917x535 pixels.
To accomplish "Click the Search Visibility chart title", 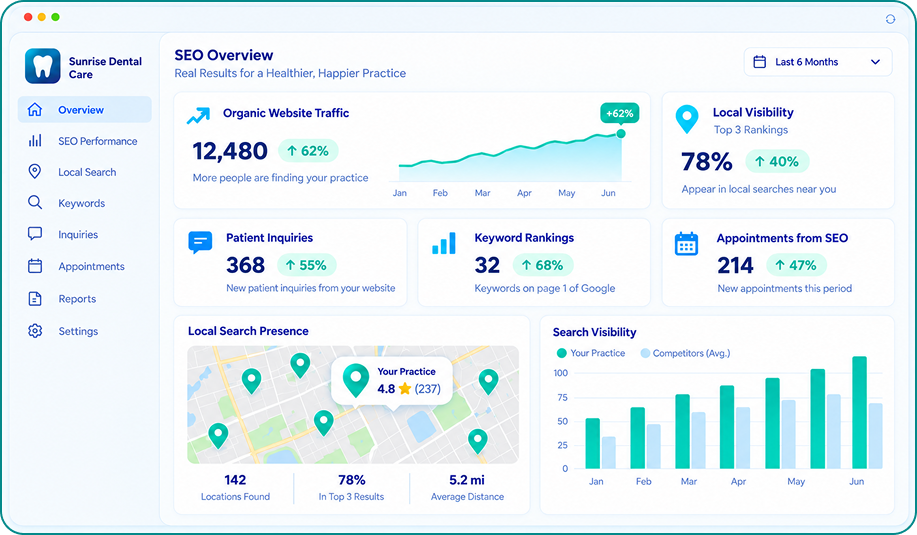I will 594,332.
